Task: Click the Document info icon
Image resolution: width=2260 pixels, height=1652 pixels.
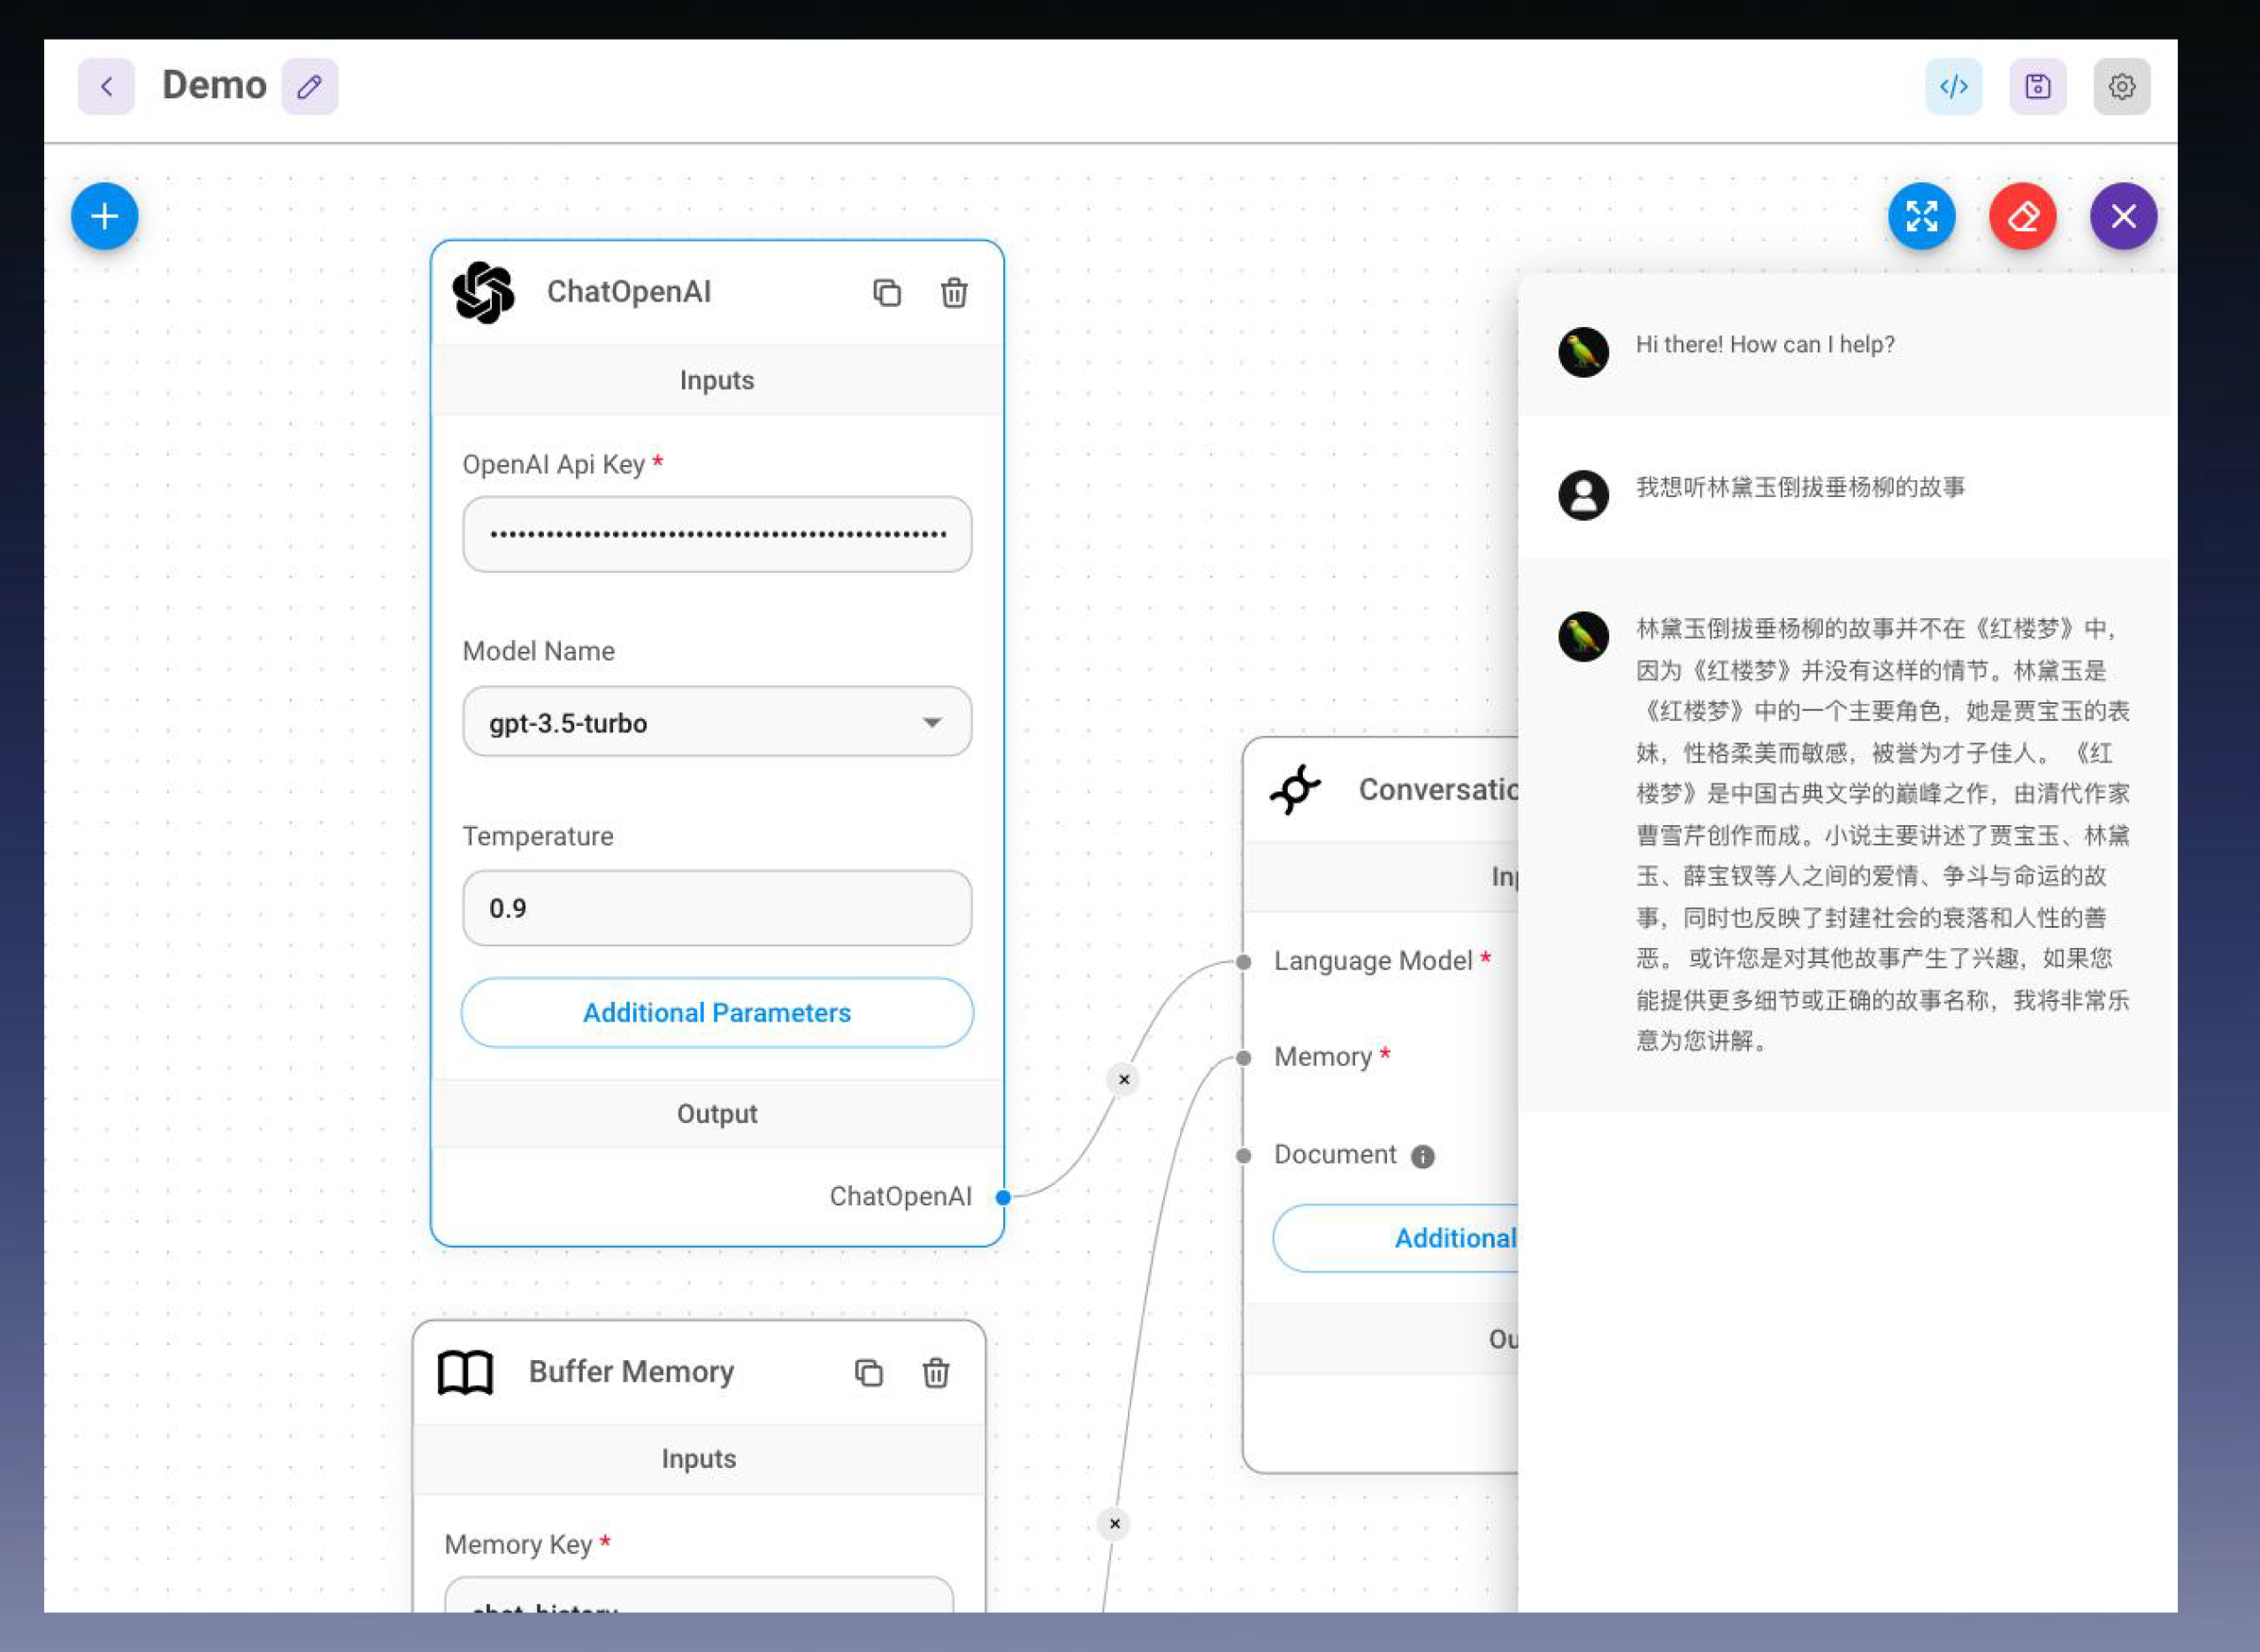Action: pyautogui.click(x=1422, y=1157)
